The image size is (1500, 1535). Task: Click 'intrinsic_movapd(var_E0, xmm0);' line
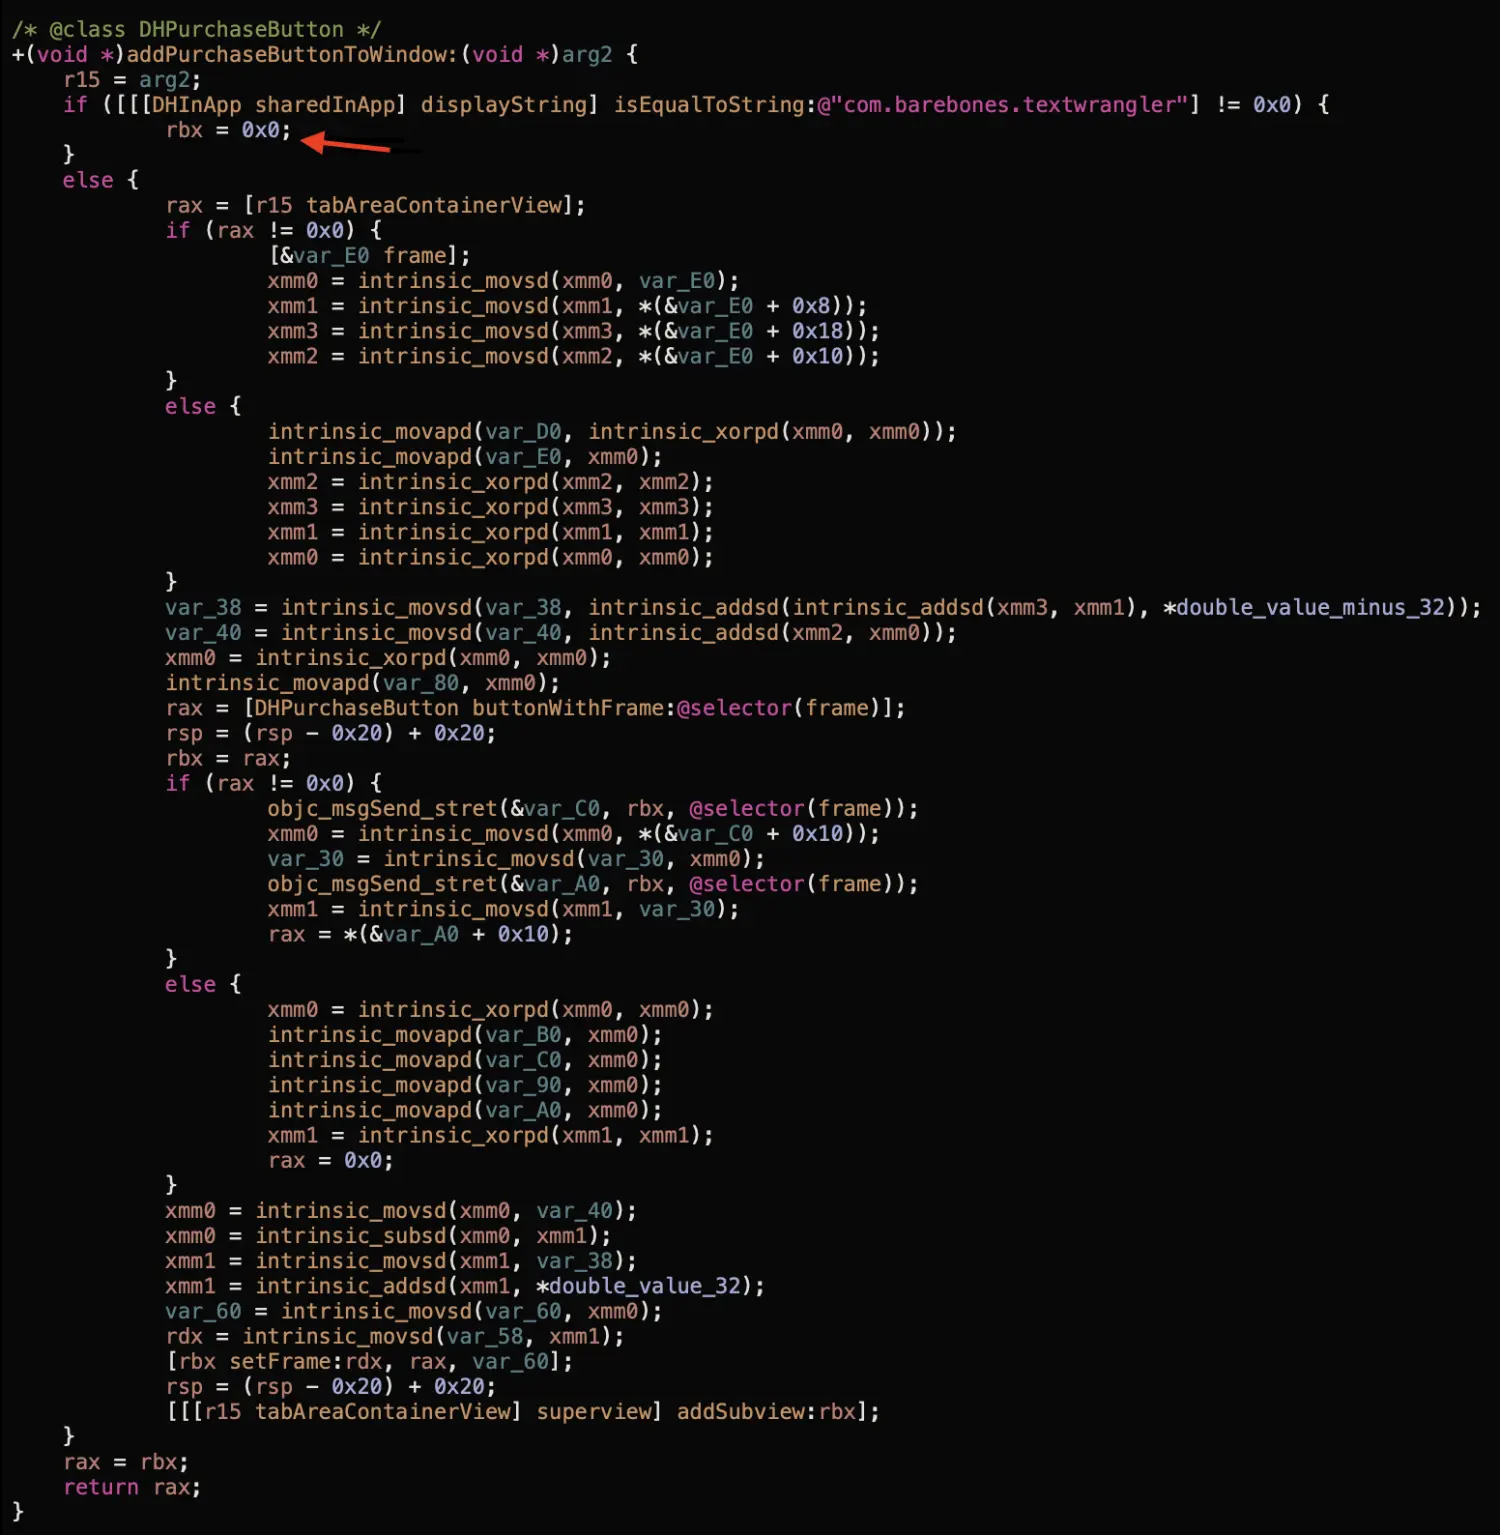click(x=465, y=456)
